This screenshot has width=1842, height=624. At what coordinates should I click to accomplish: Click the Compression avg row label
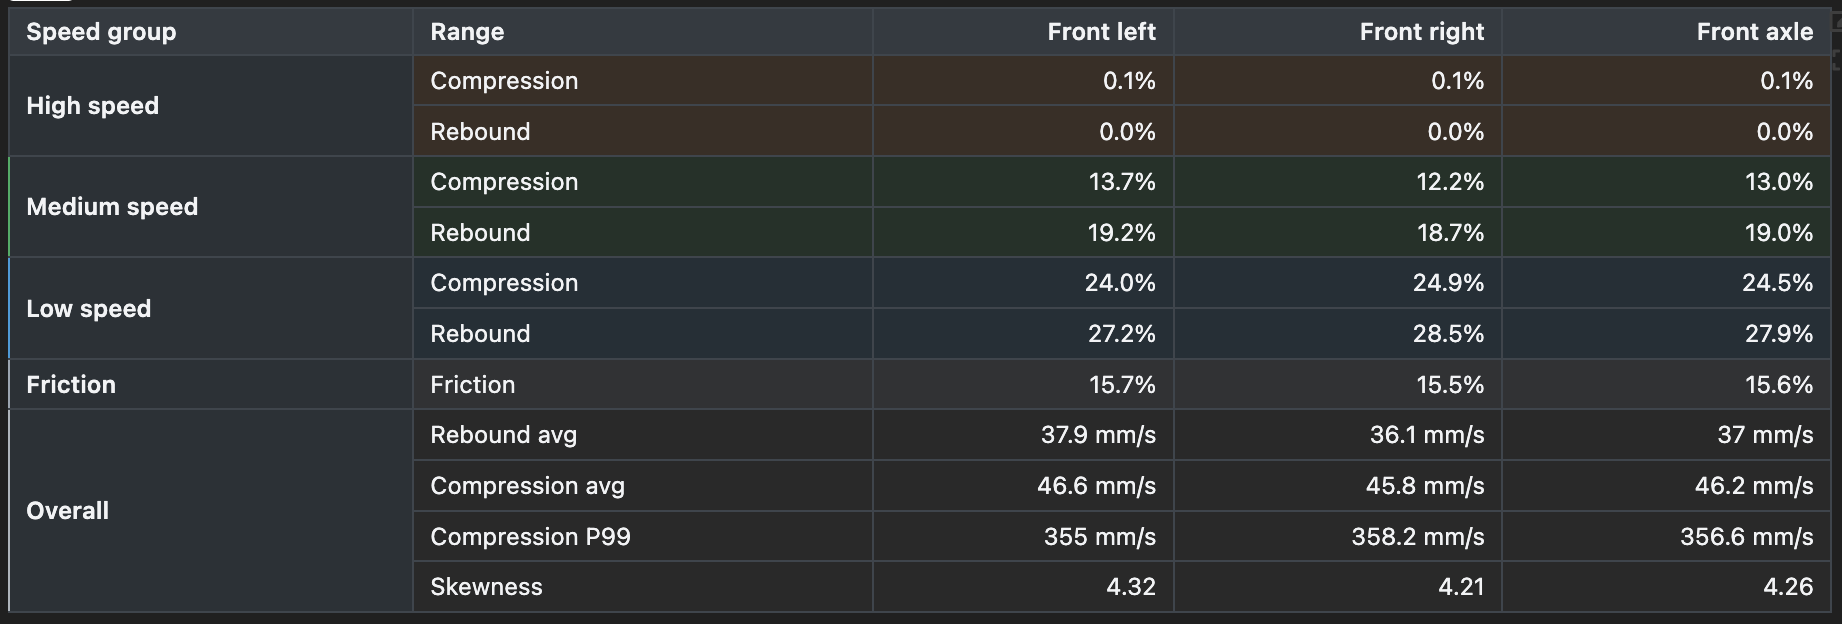(x=527, y=486)
